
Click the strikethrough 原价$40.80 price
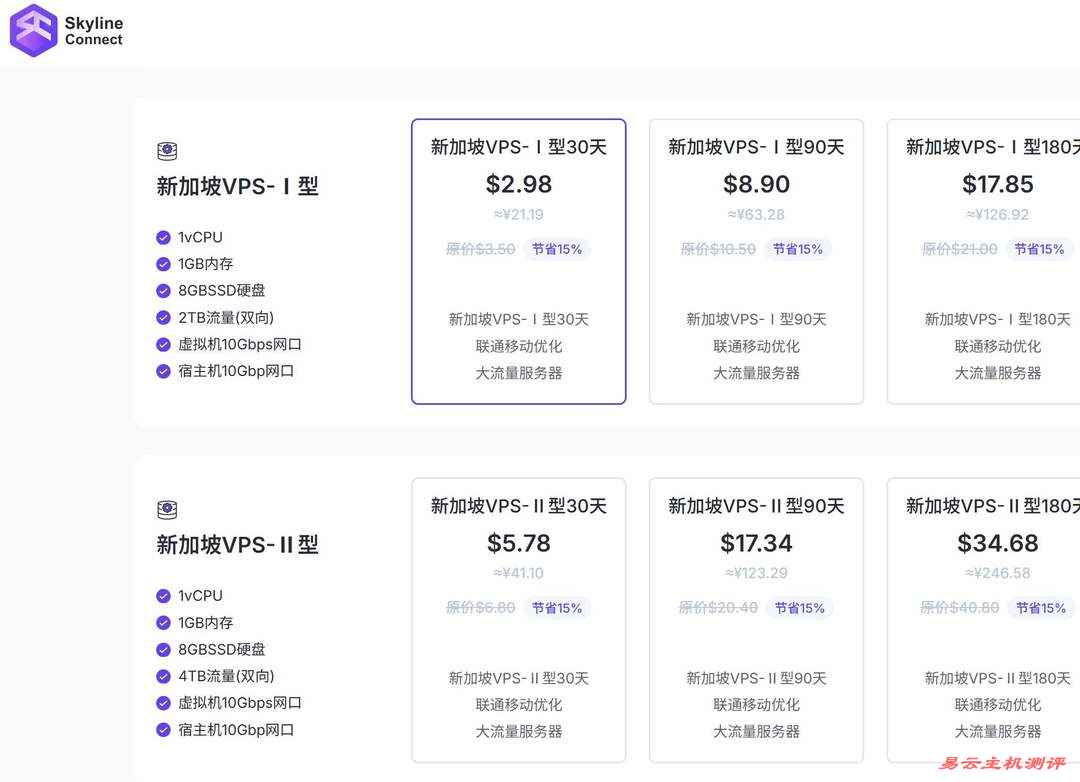tap(960, 607)
